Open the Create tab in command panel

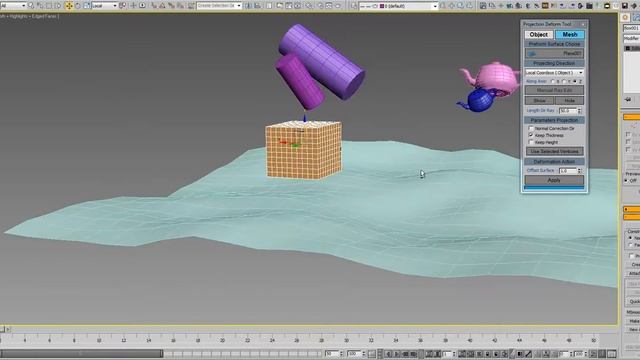point(625,17)
